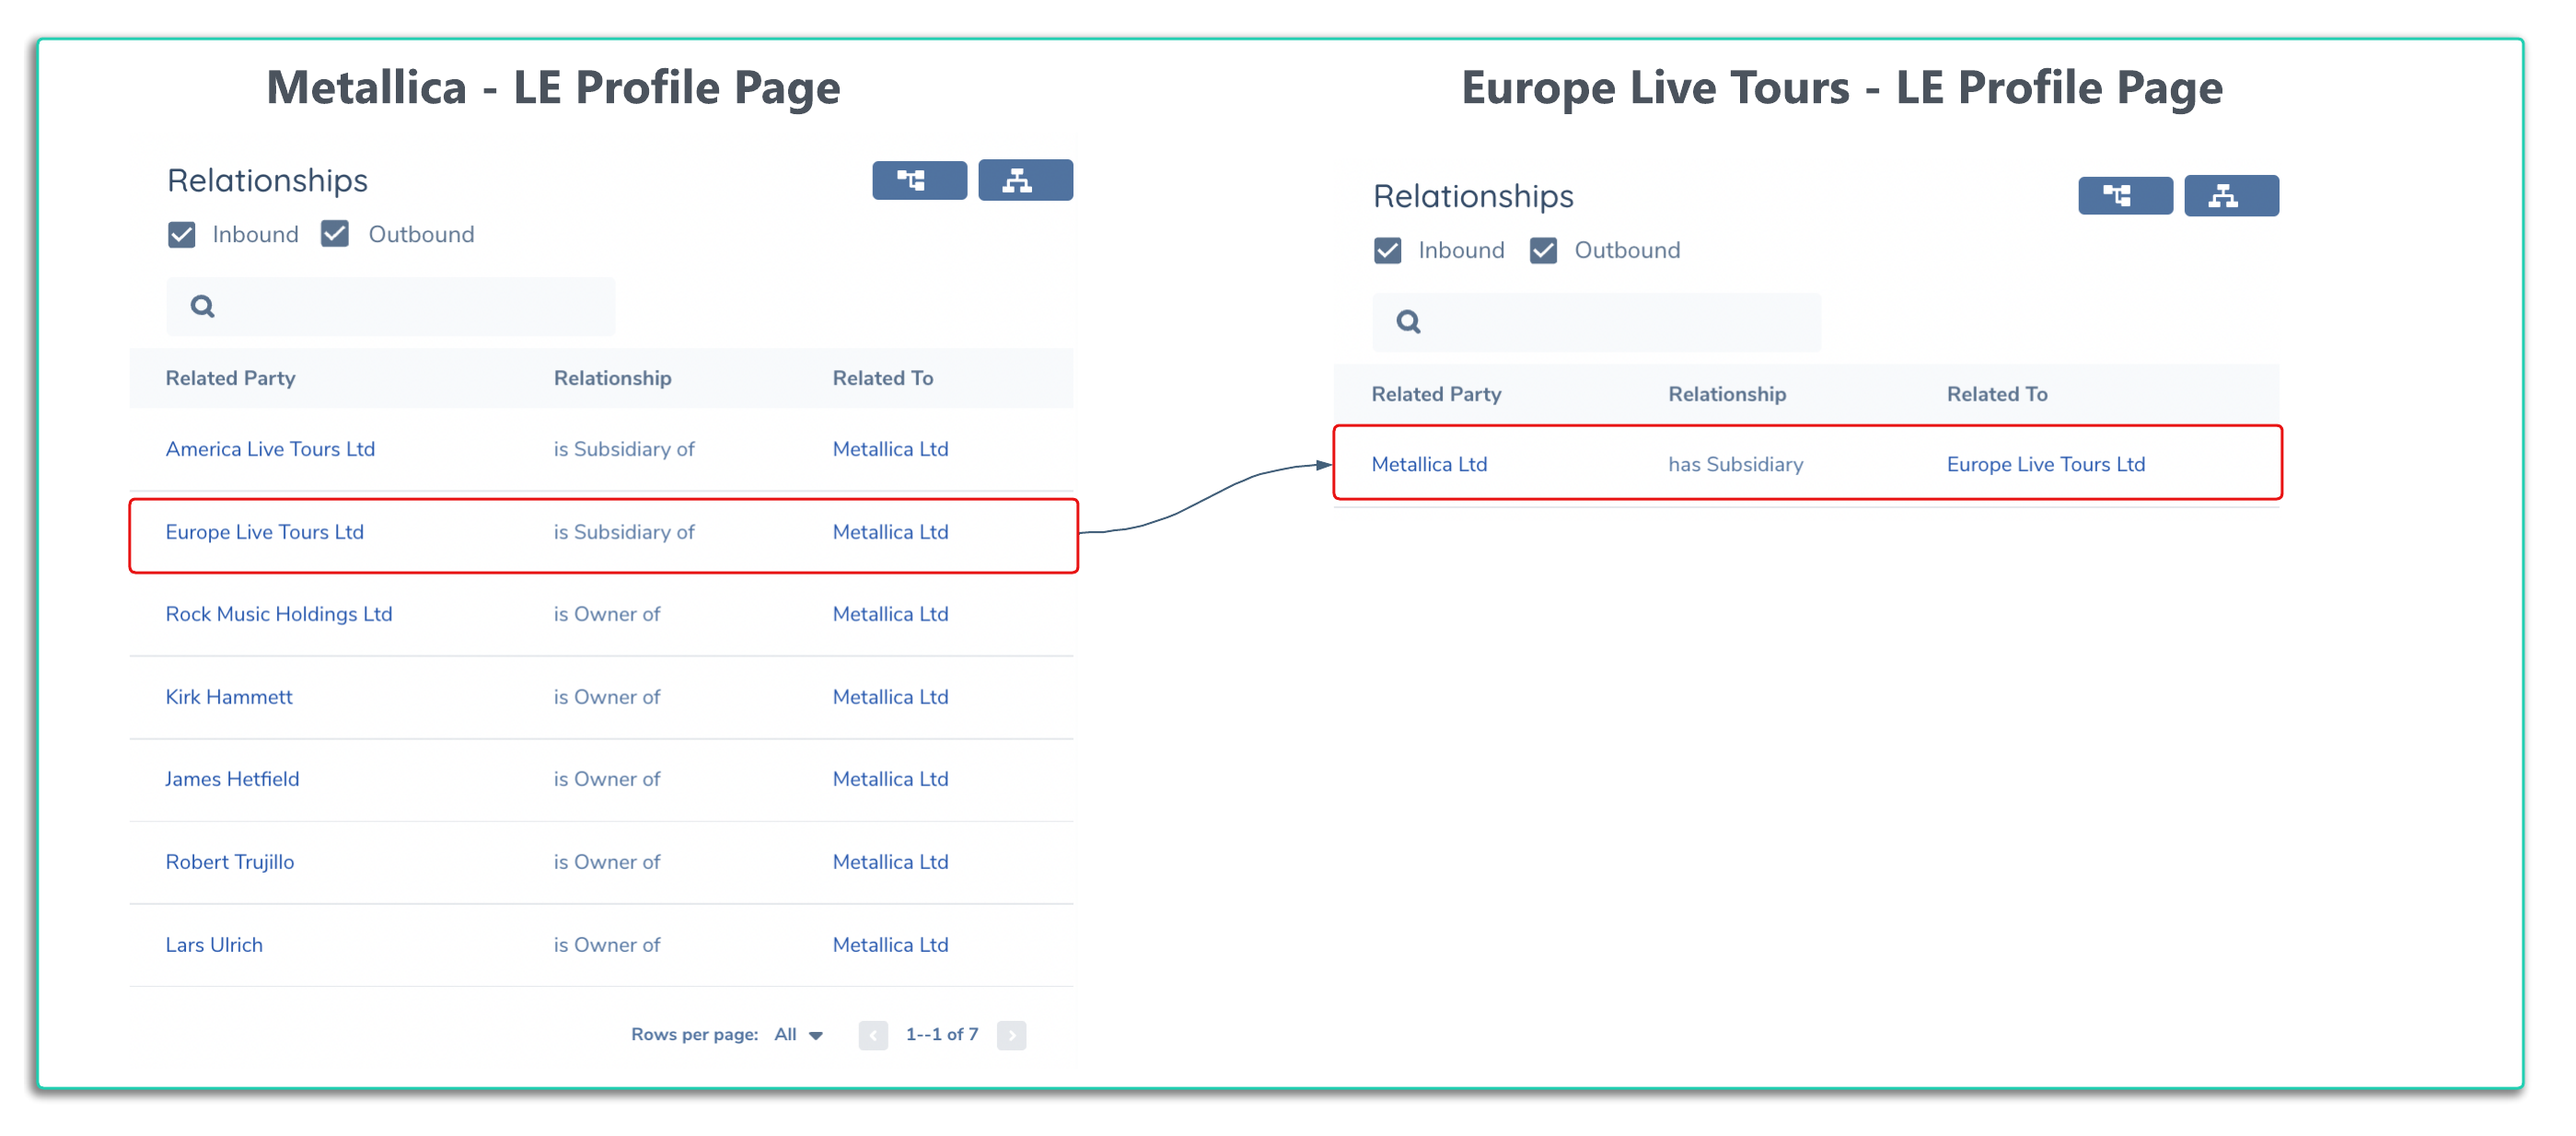Sort by Related Party column in Metallica table

230,378
